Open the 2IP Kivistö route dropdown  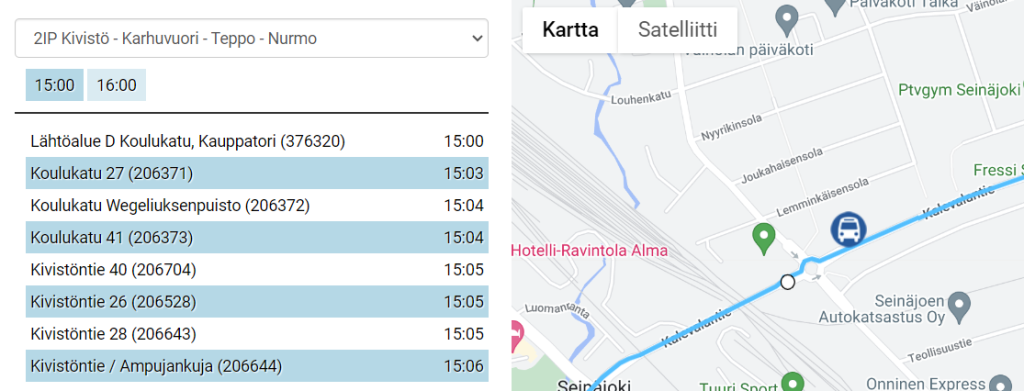pyautogui.click(x=251, y=39)
